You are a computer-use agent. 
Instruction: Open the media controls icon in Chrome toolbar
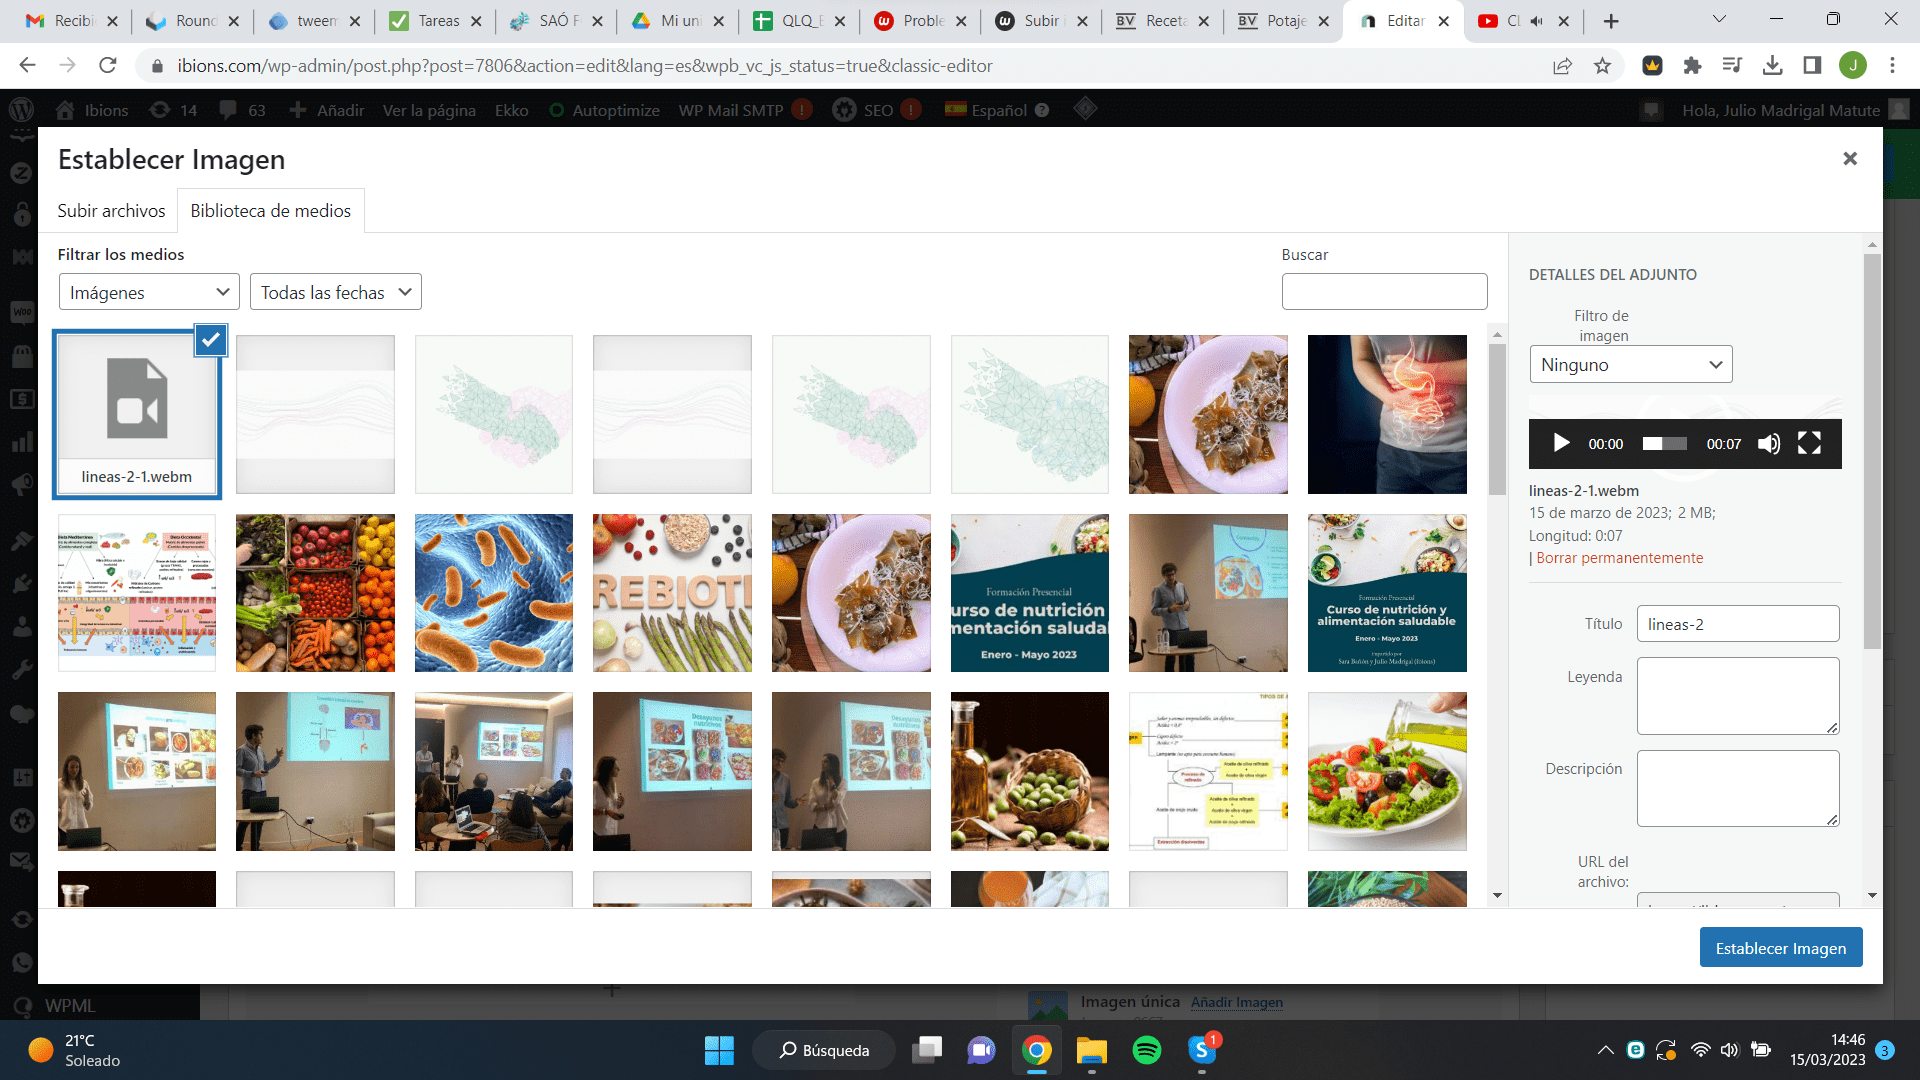coord(1732,66)
